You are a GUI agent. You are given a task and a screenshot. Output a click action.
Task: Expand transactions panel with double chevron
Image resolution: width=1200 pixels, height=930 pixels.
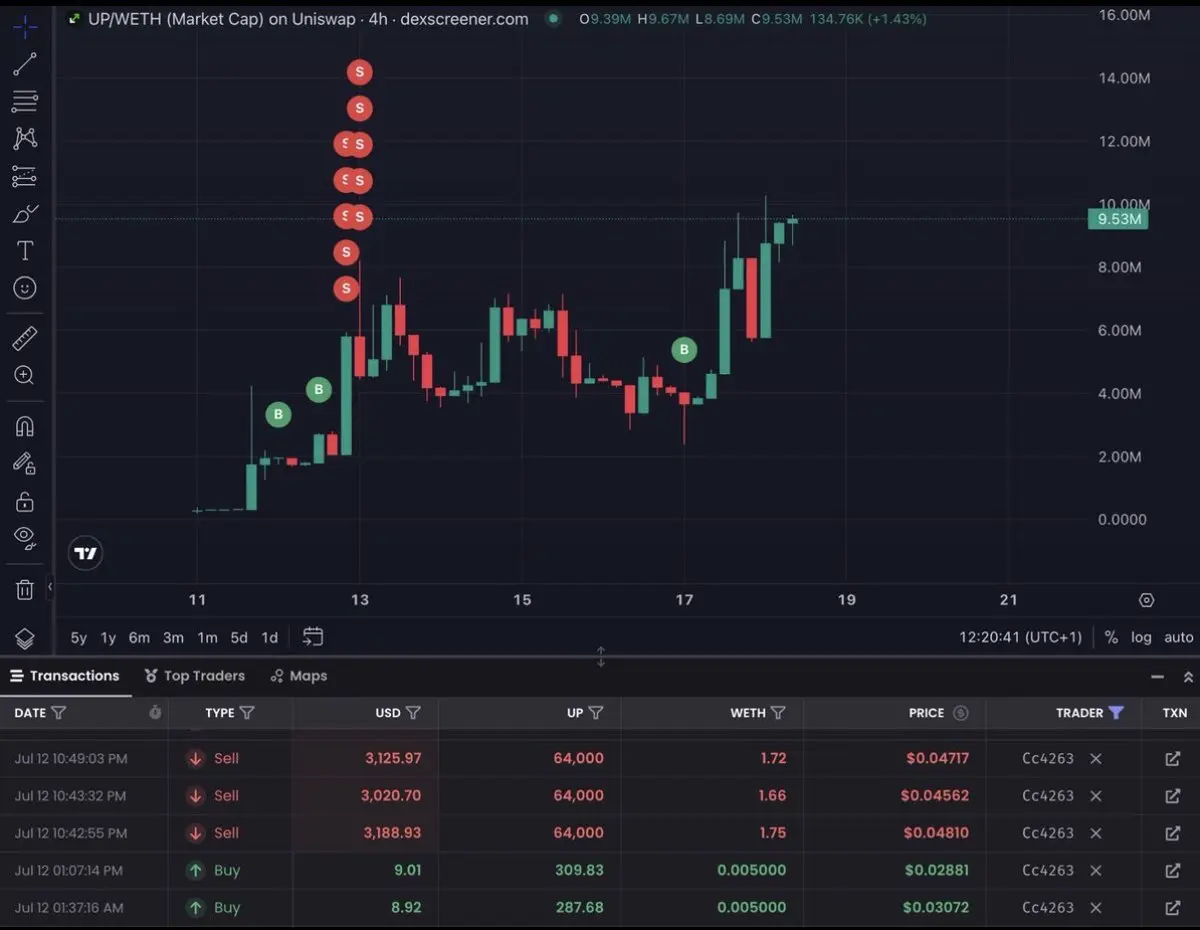(1188, 677)
